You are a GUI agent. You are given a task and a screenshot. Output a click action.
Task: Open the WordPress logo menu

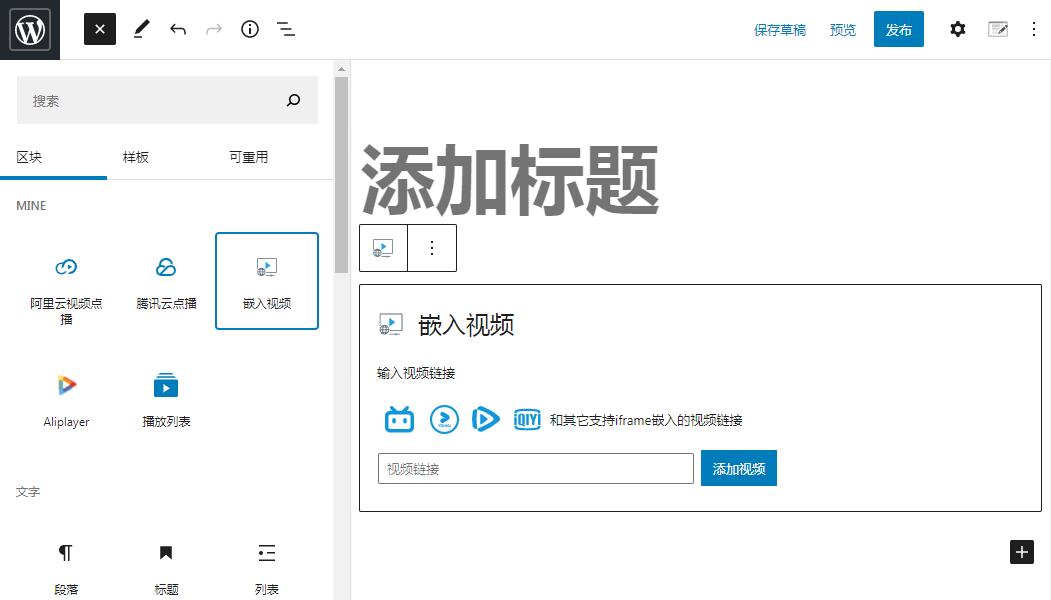[29, 29]
